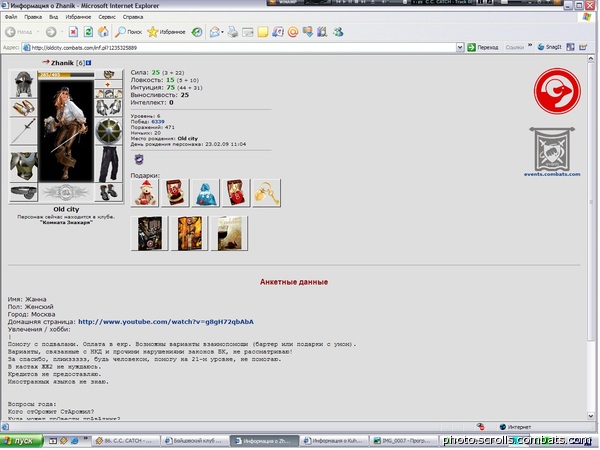Click the red ram zodiac emblem

[x=557, y=91]
